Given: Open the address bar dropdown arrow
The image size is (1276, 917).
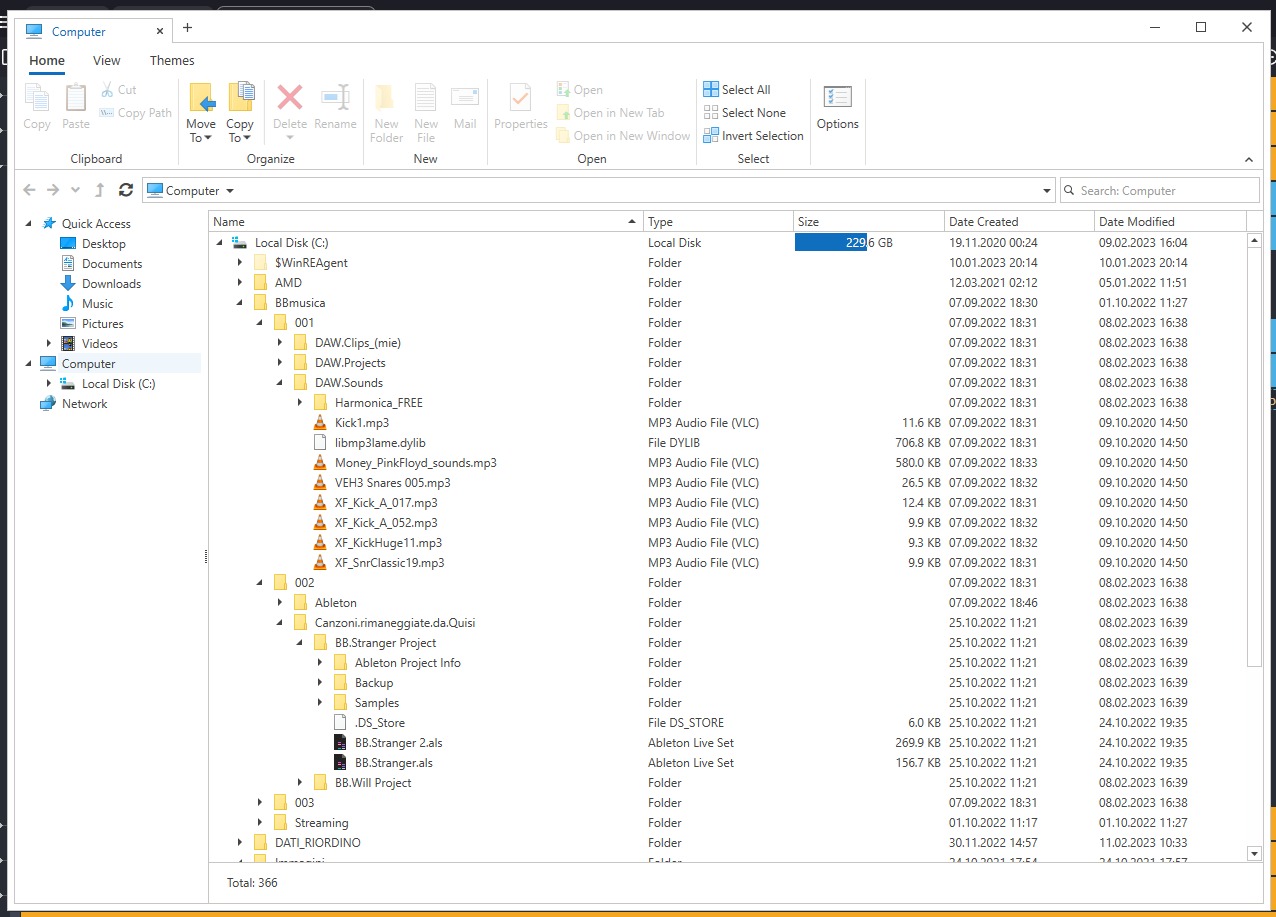Looking at the screenshot, I should click(1046, 190).
